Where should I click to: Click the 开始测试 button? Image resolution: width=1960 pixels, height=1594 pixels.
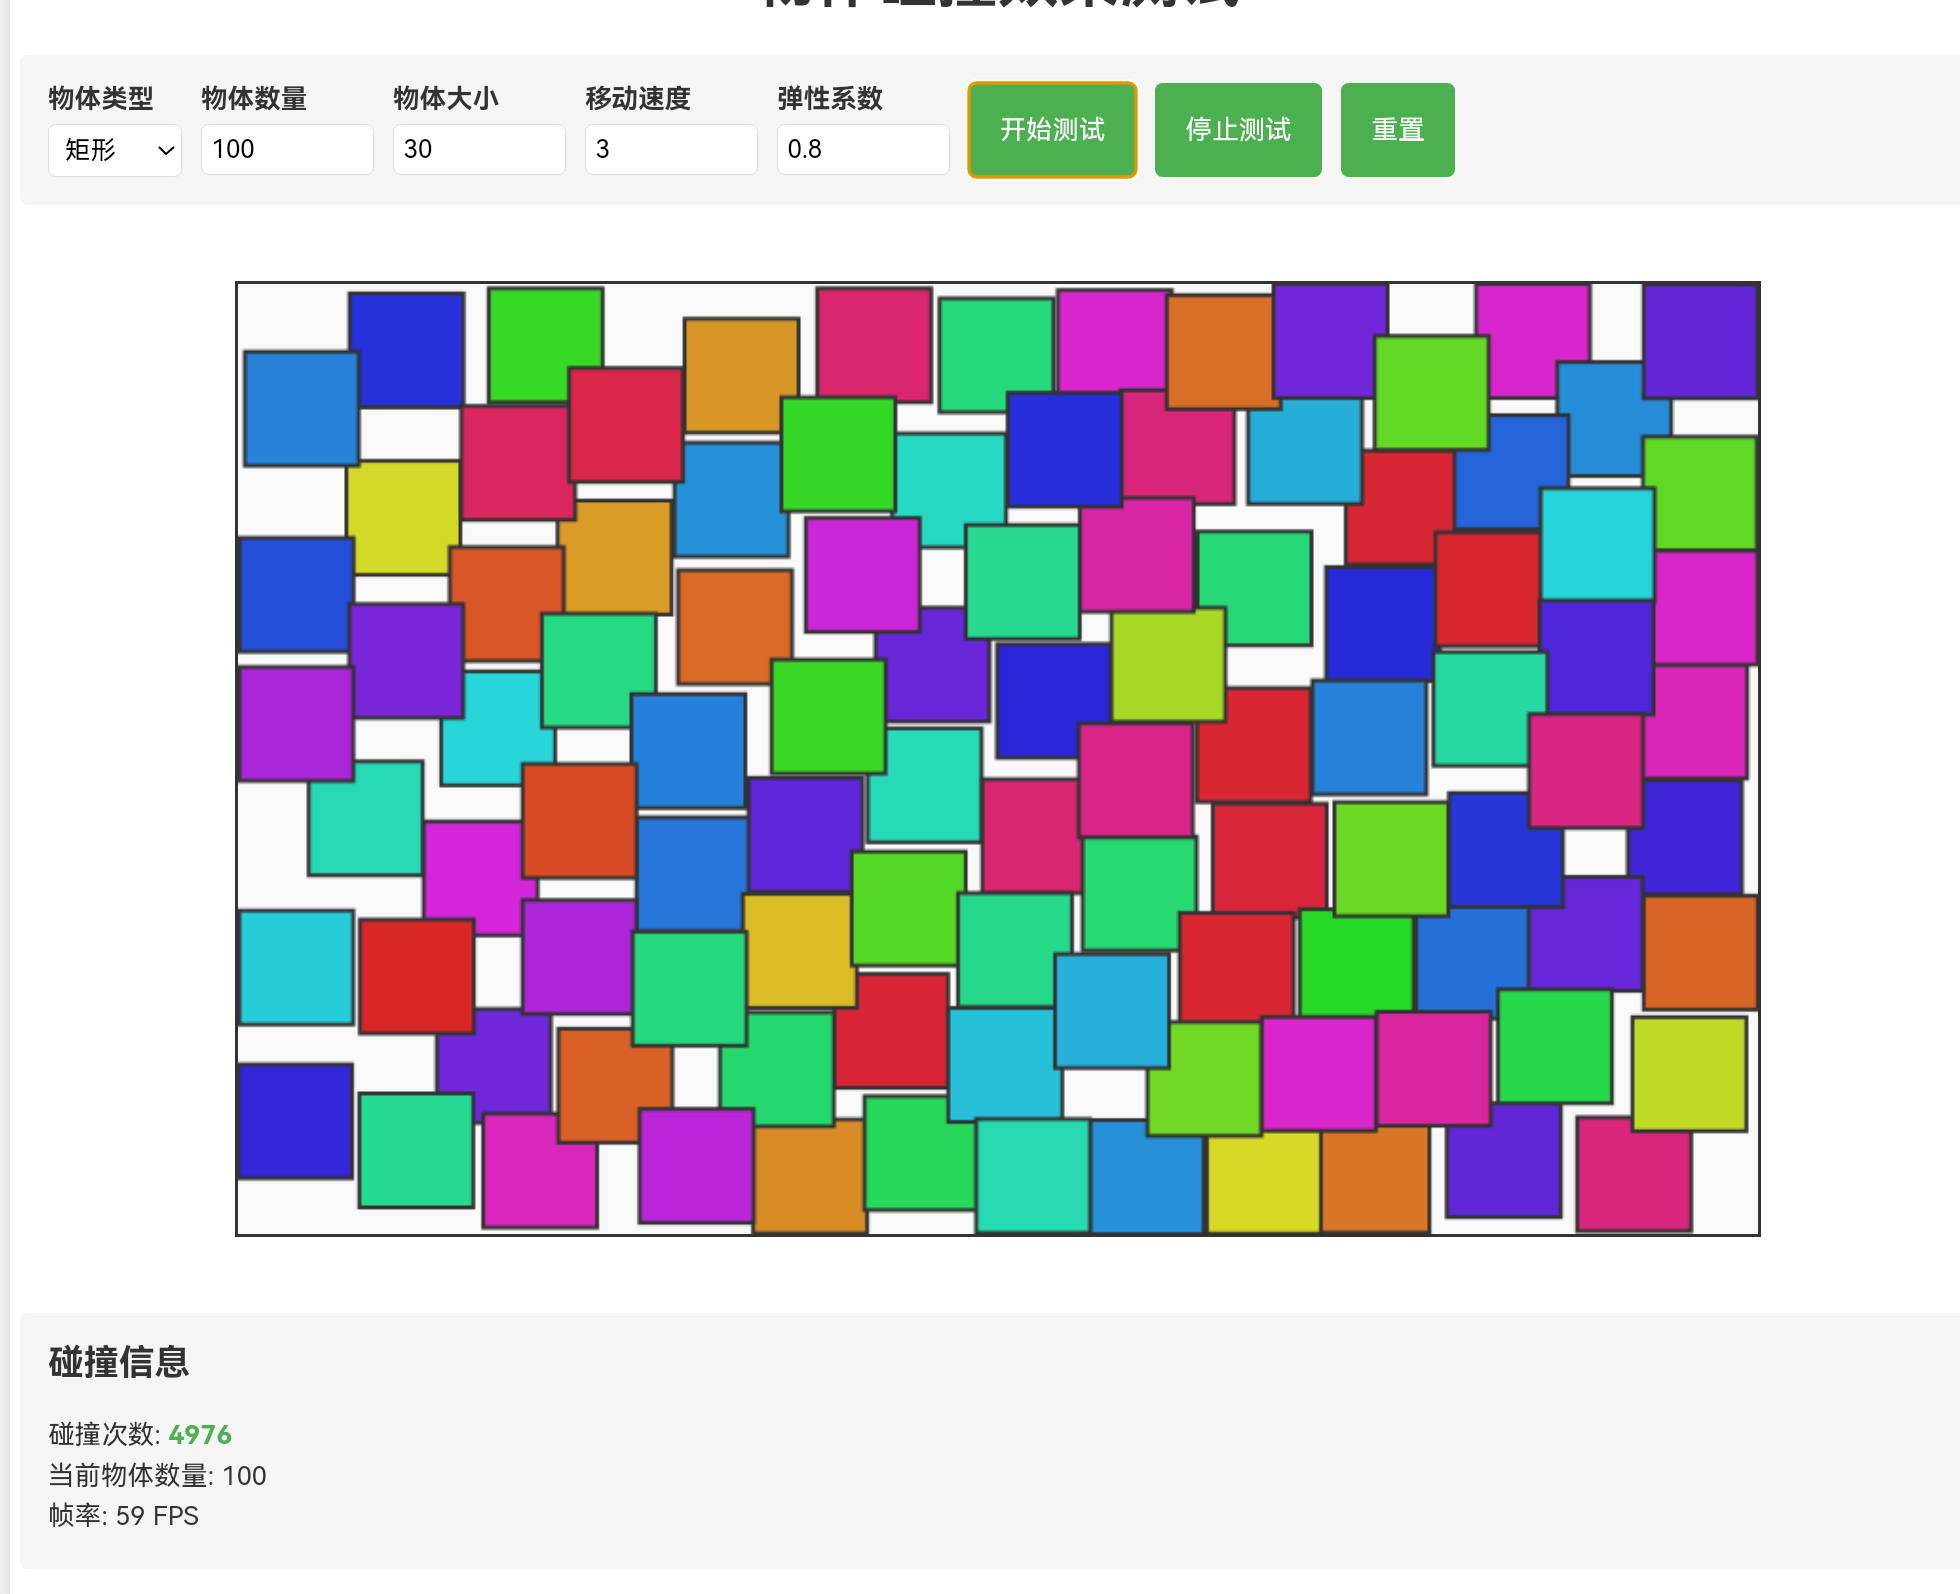click(1051, 129)
